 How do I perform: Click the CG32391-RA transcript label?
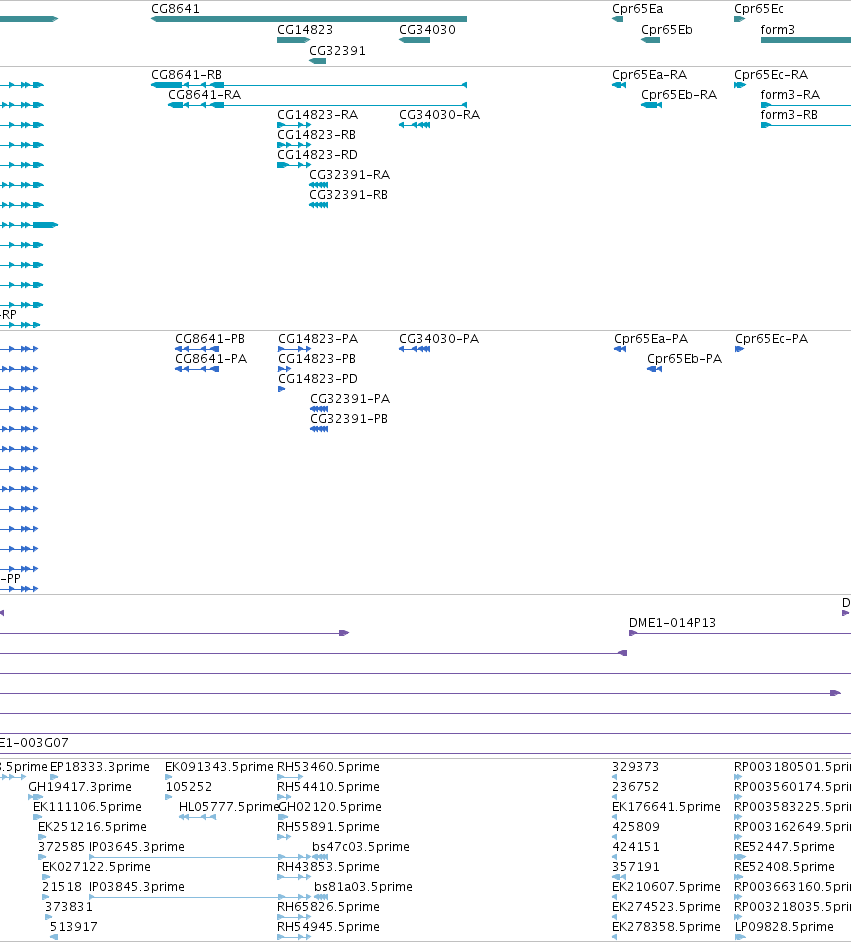(x=350, y=175)
